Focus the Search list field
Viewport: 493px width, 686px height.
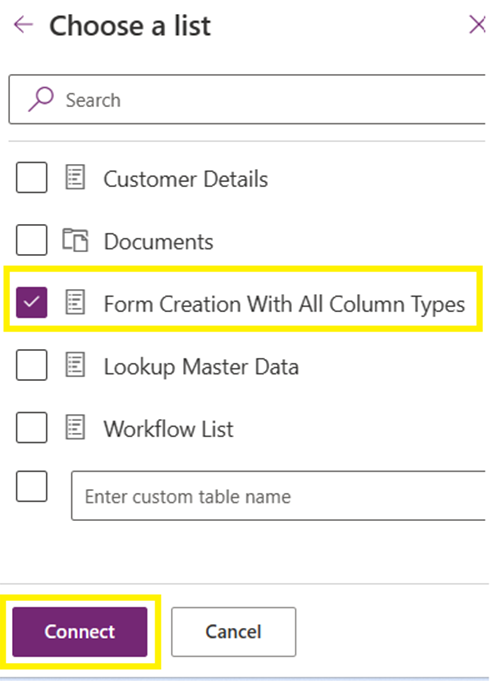[247, 99]
